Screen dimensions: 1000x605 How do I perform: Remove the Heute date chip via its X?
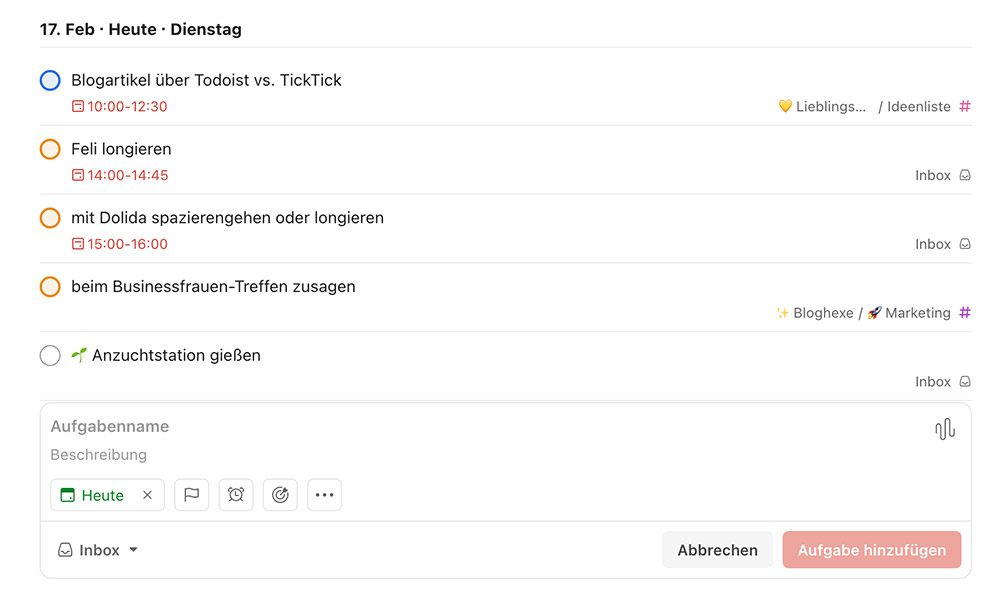tap(147, 494)
